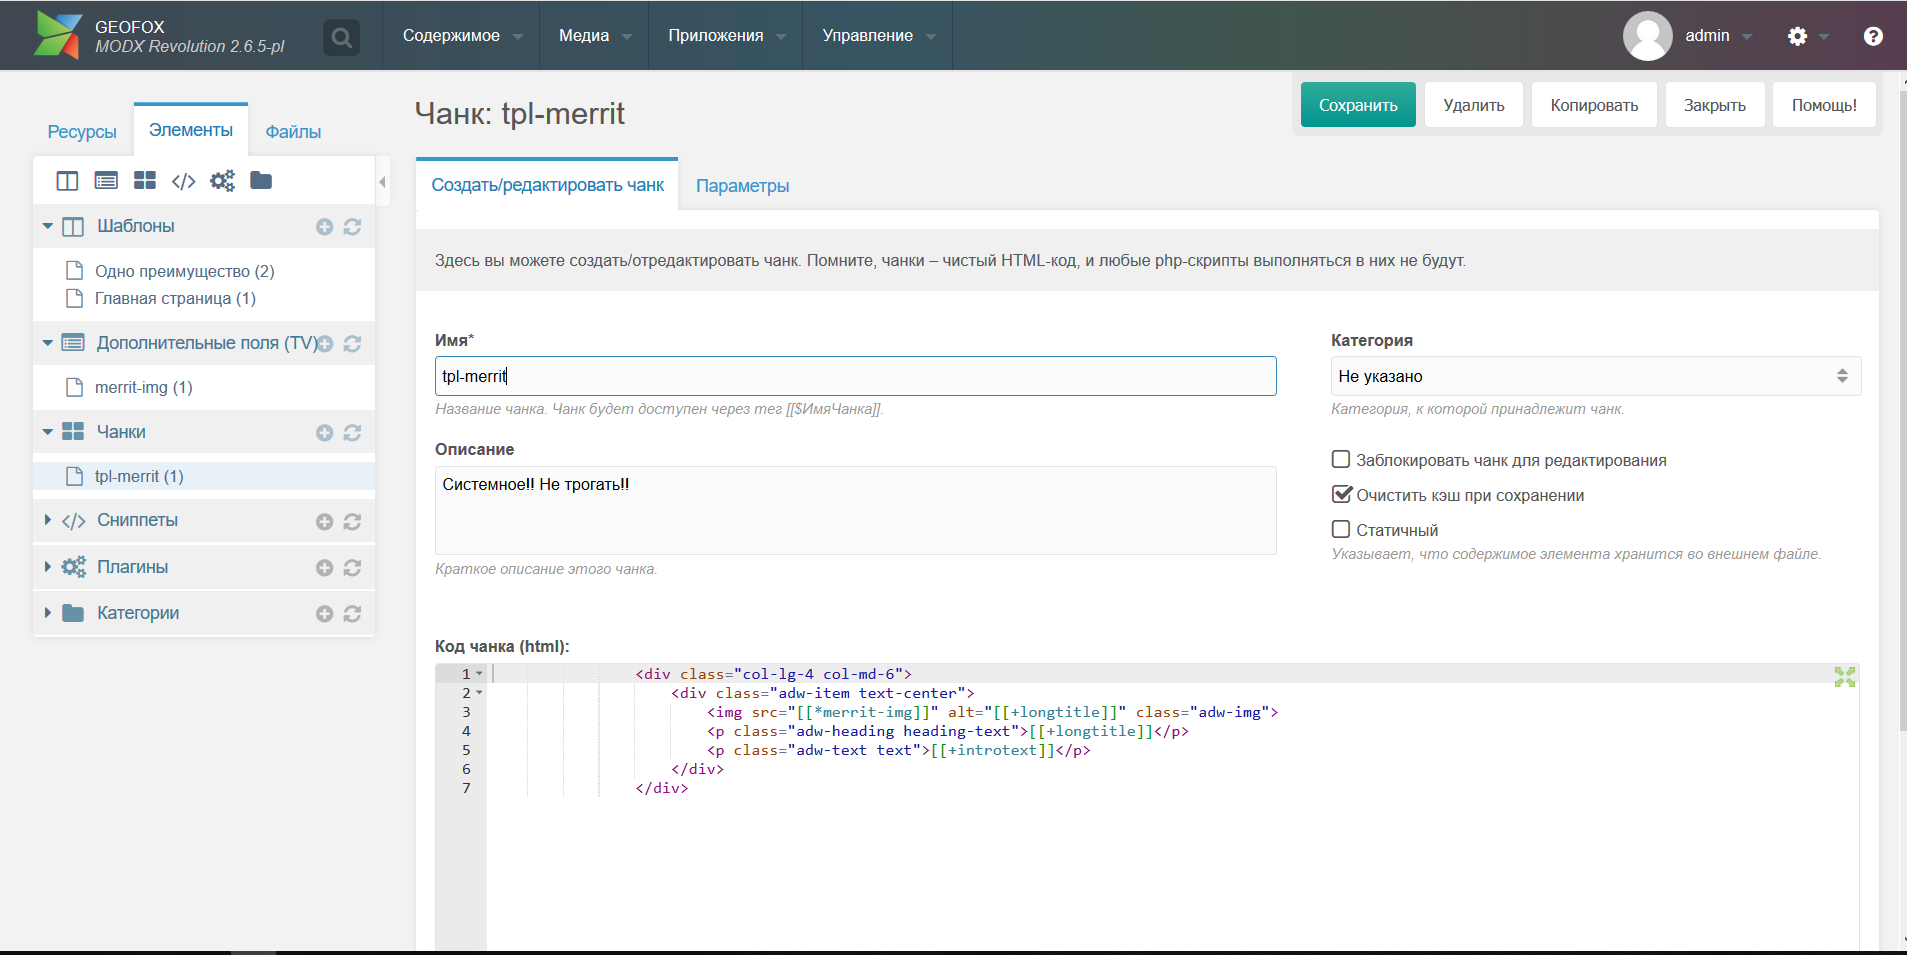Fold code at line 1 arrow

(x=479, y=674)
